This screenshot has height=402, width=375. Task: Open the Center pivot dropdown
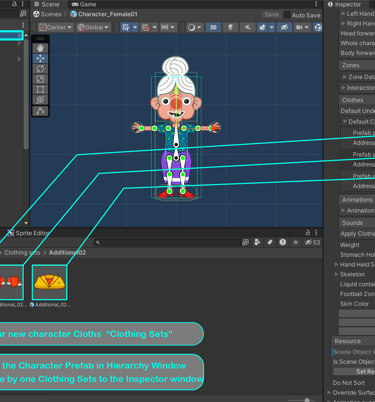pyautogui.click(x=56, y=27)
